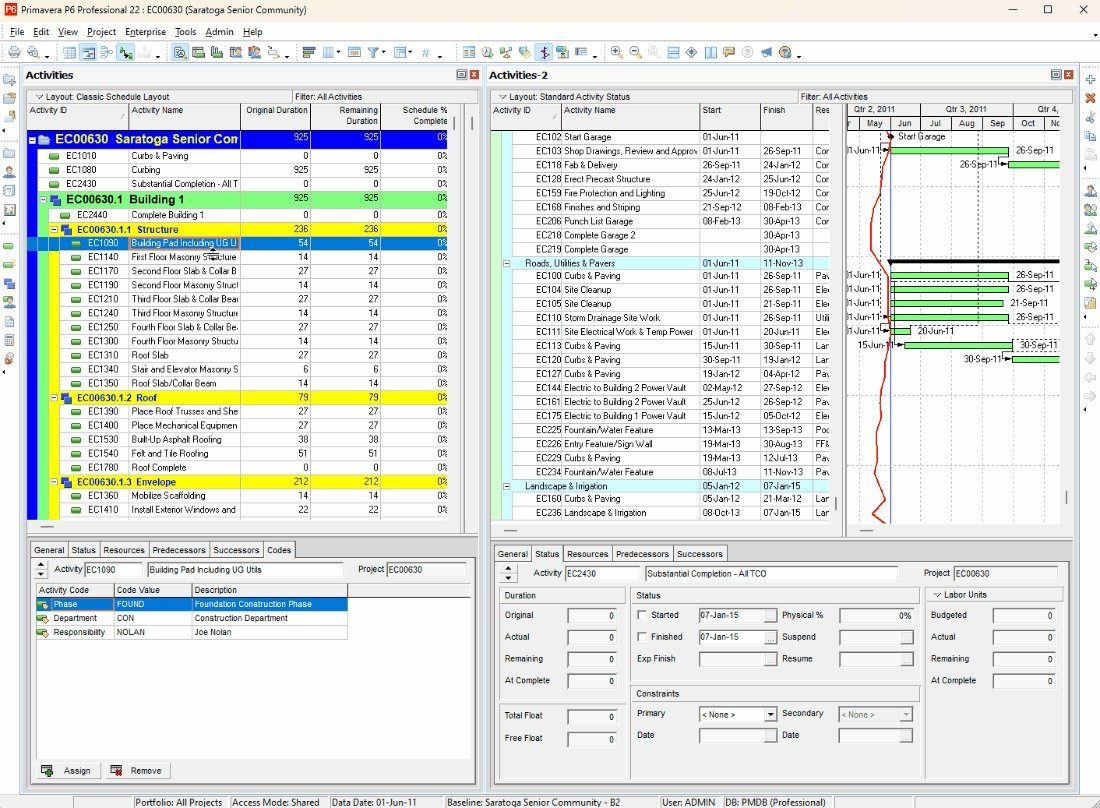Click the Started date field showing 07-Jan-15
The height and width of the screenshot is (808, 1100).
pyautogui.click(x=731, y=616)
